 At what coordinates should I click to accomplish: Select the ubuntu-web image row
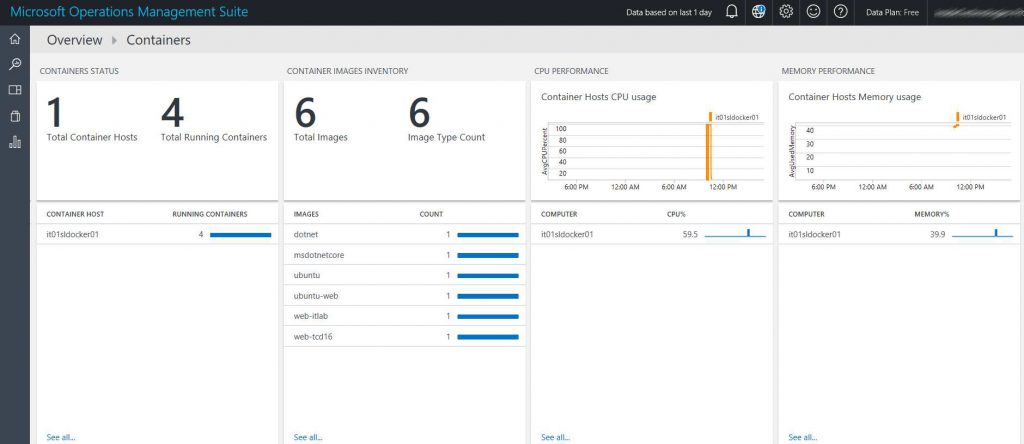coord(404,296)
